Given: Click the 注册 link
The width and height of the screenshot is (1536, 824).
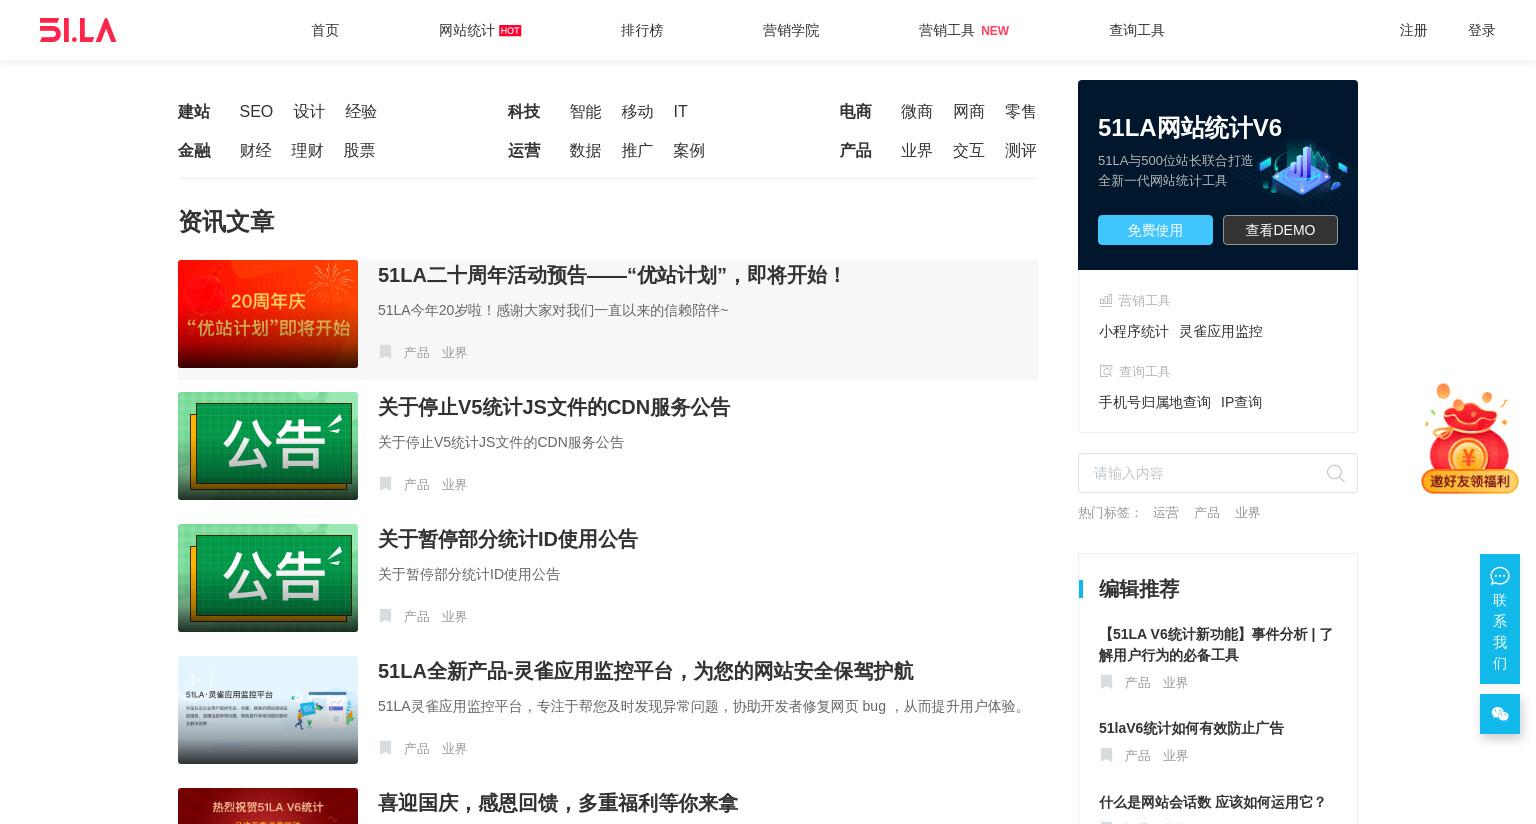Looking at the screenshot, I should 1413,30.
